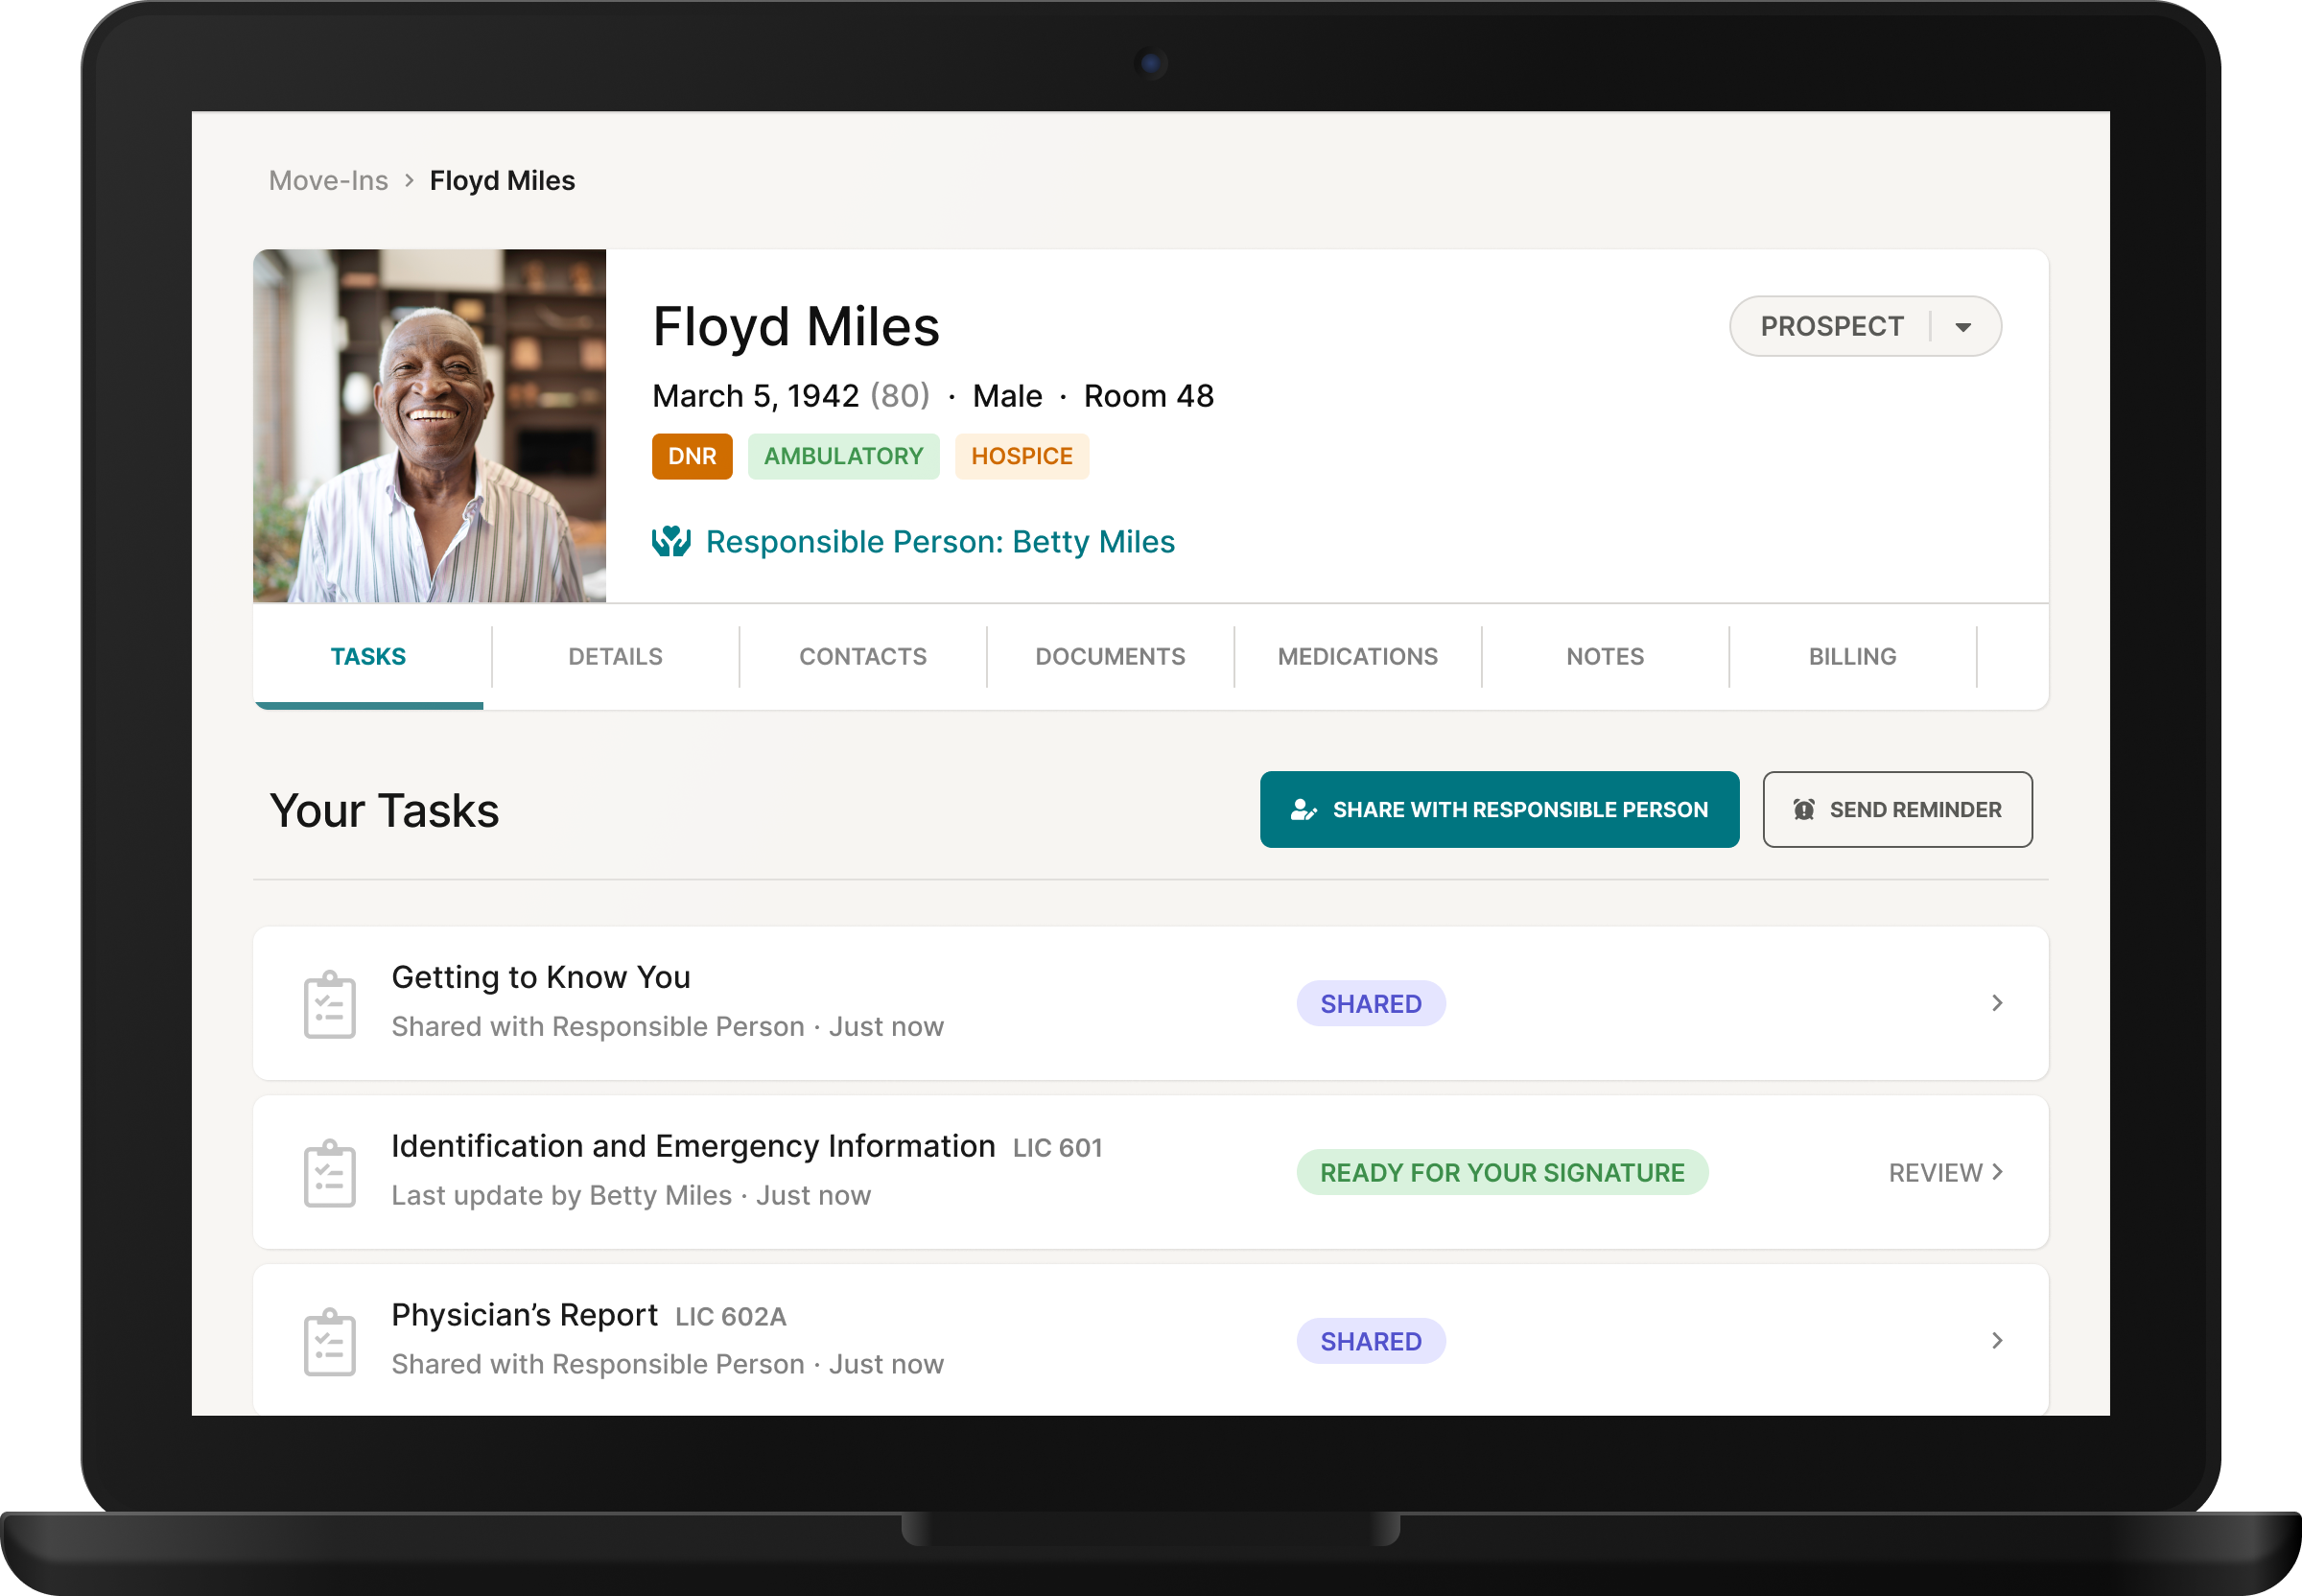Switch to the MEDICATIONS tab
The width and height of the screenshot is (2302, 1596).
tap(1357, 656)
